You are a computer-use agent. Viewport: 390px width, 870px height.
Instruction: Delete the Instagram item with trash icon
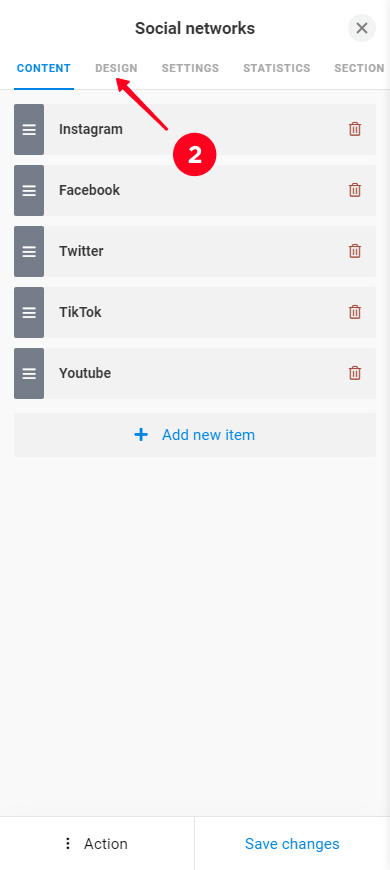[354, 129]
